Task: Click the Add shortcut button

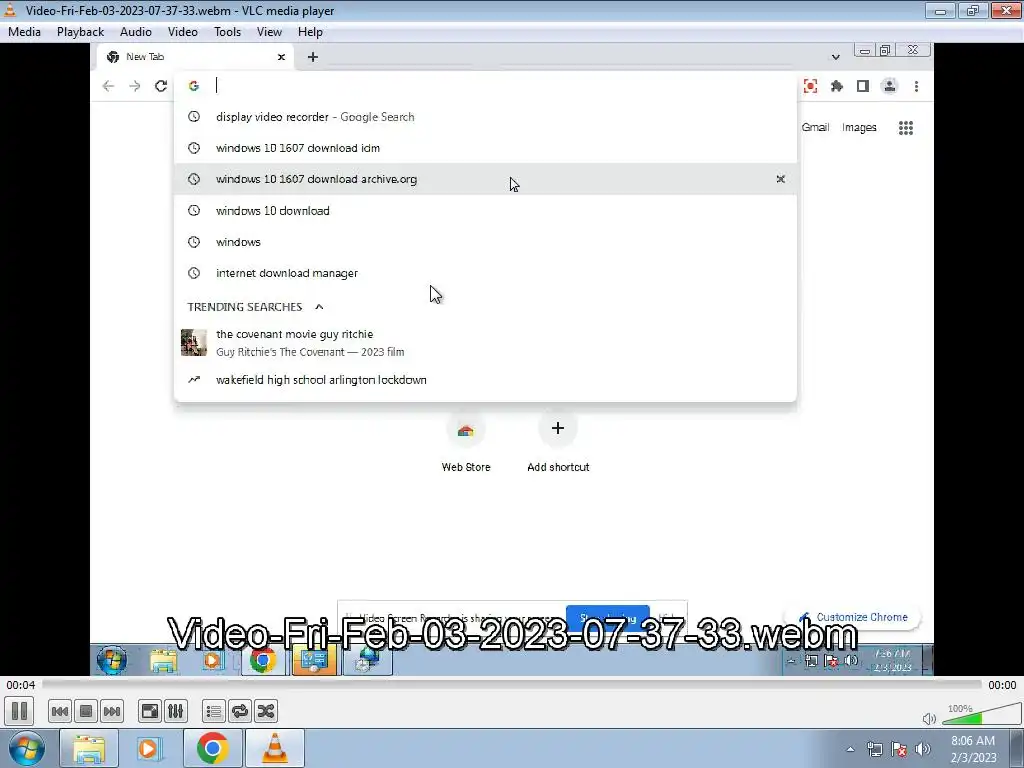Action: tap(558, 443)
